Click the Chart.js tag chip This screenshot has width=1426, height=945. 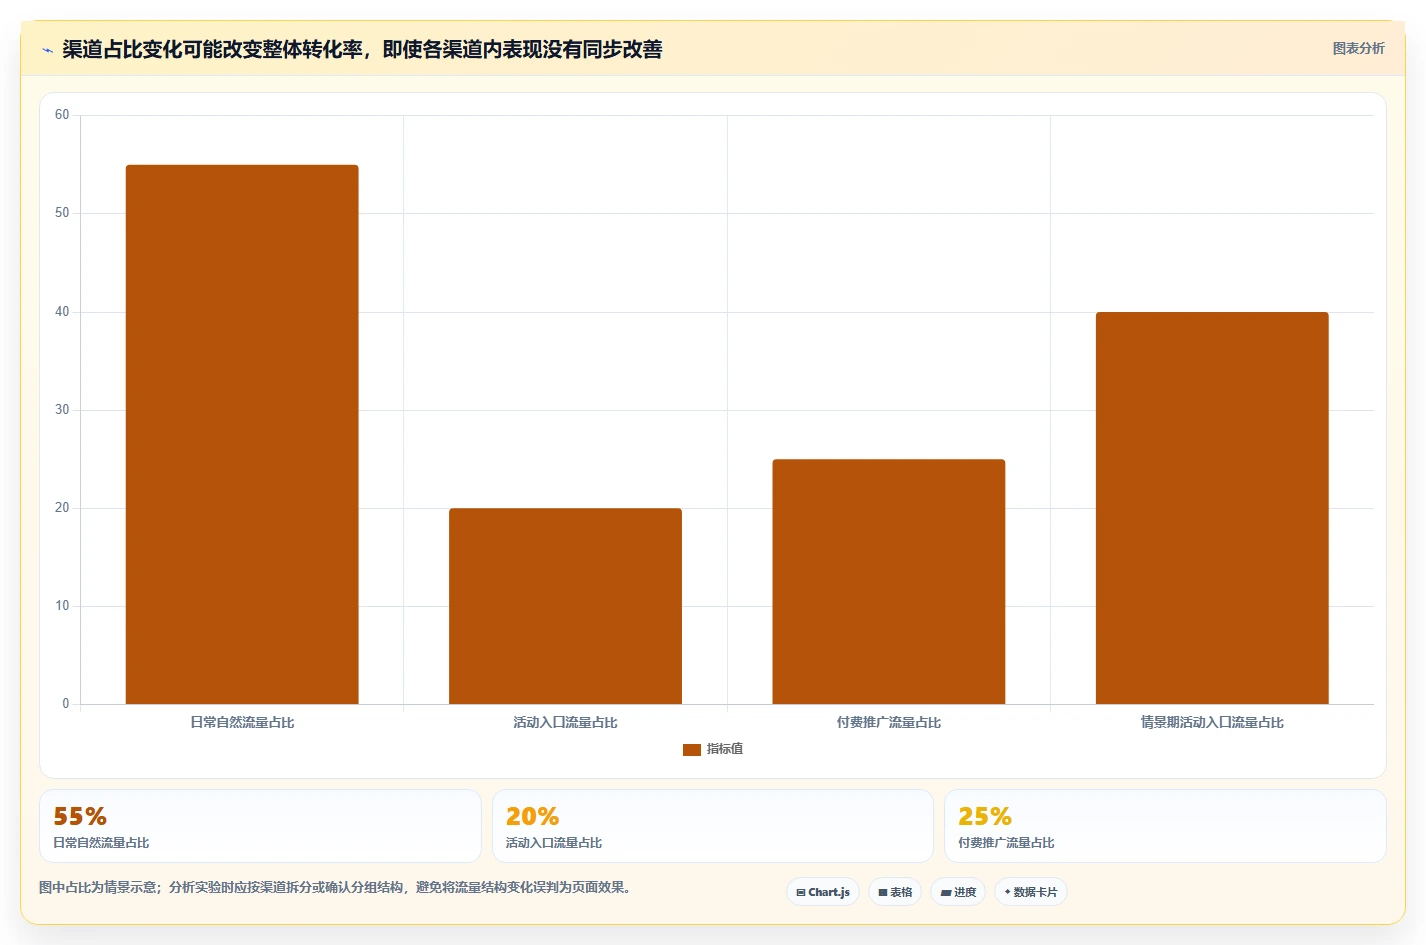tap(823, 892)
